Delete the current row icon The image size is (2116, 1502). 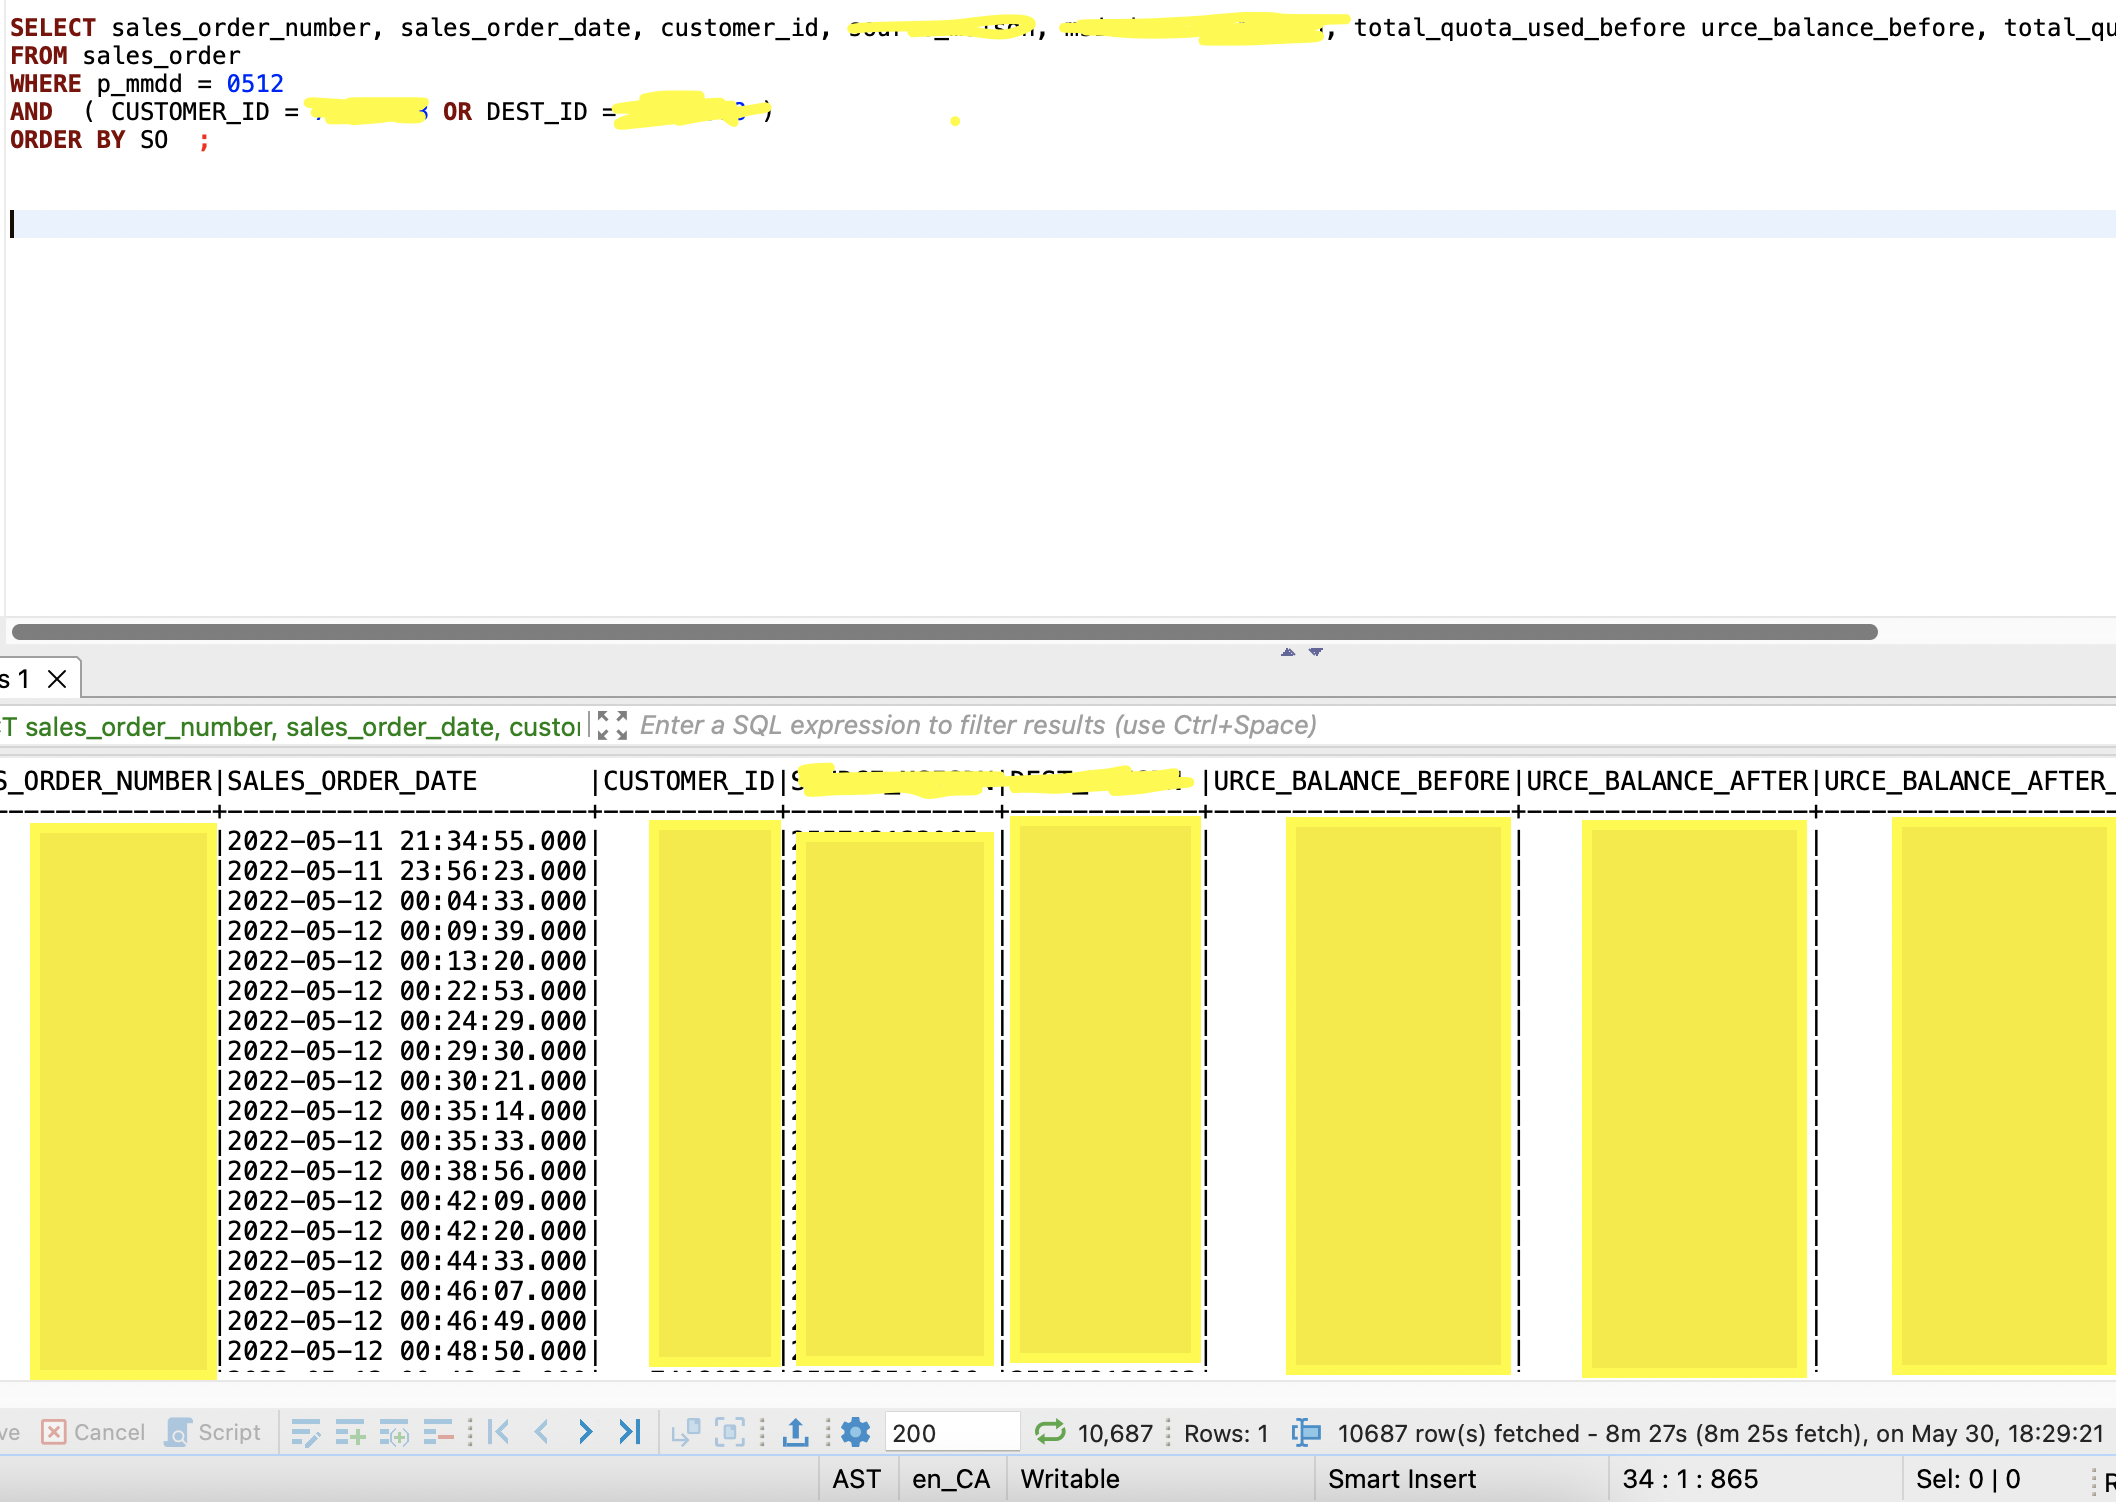tap(439, 1431)
